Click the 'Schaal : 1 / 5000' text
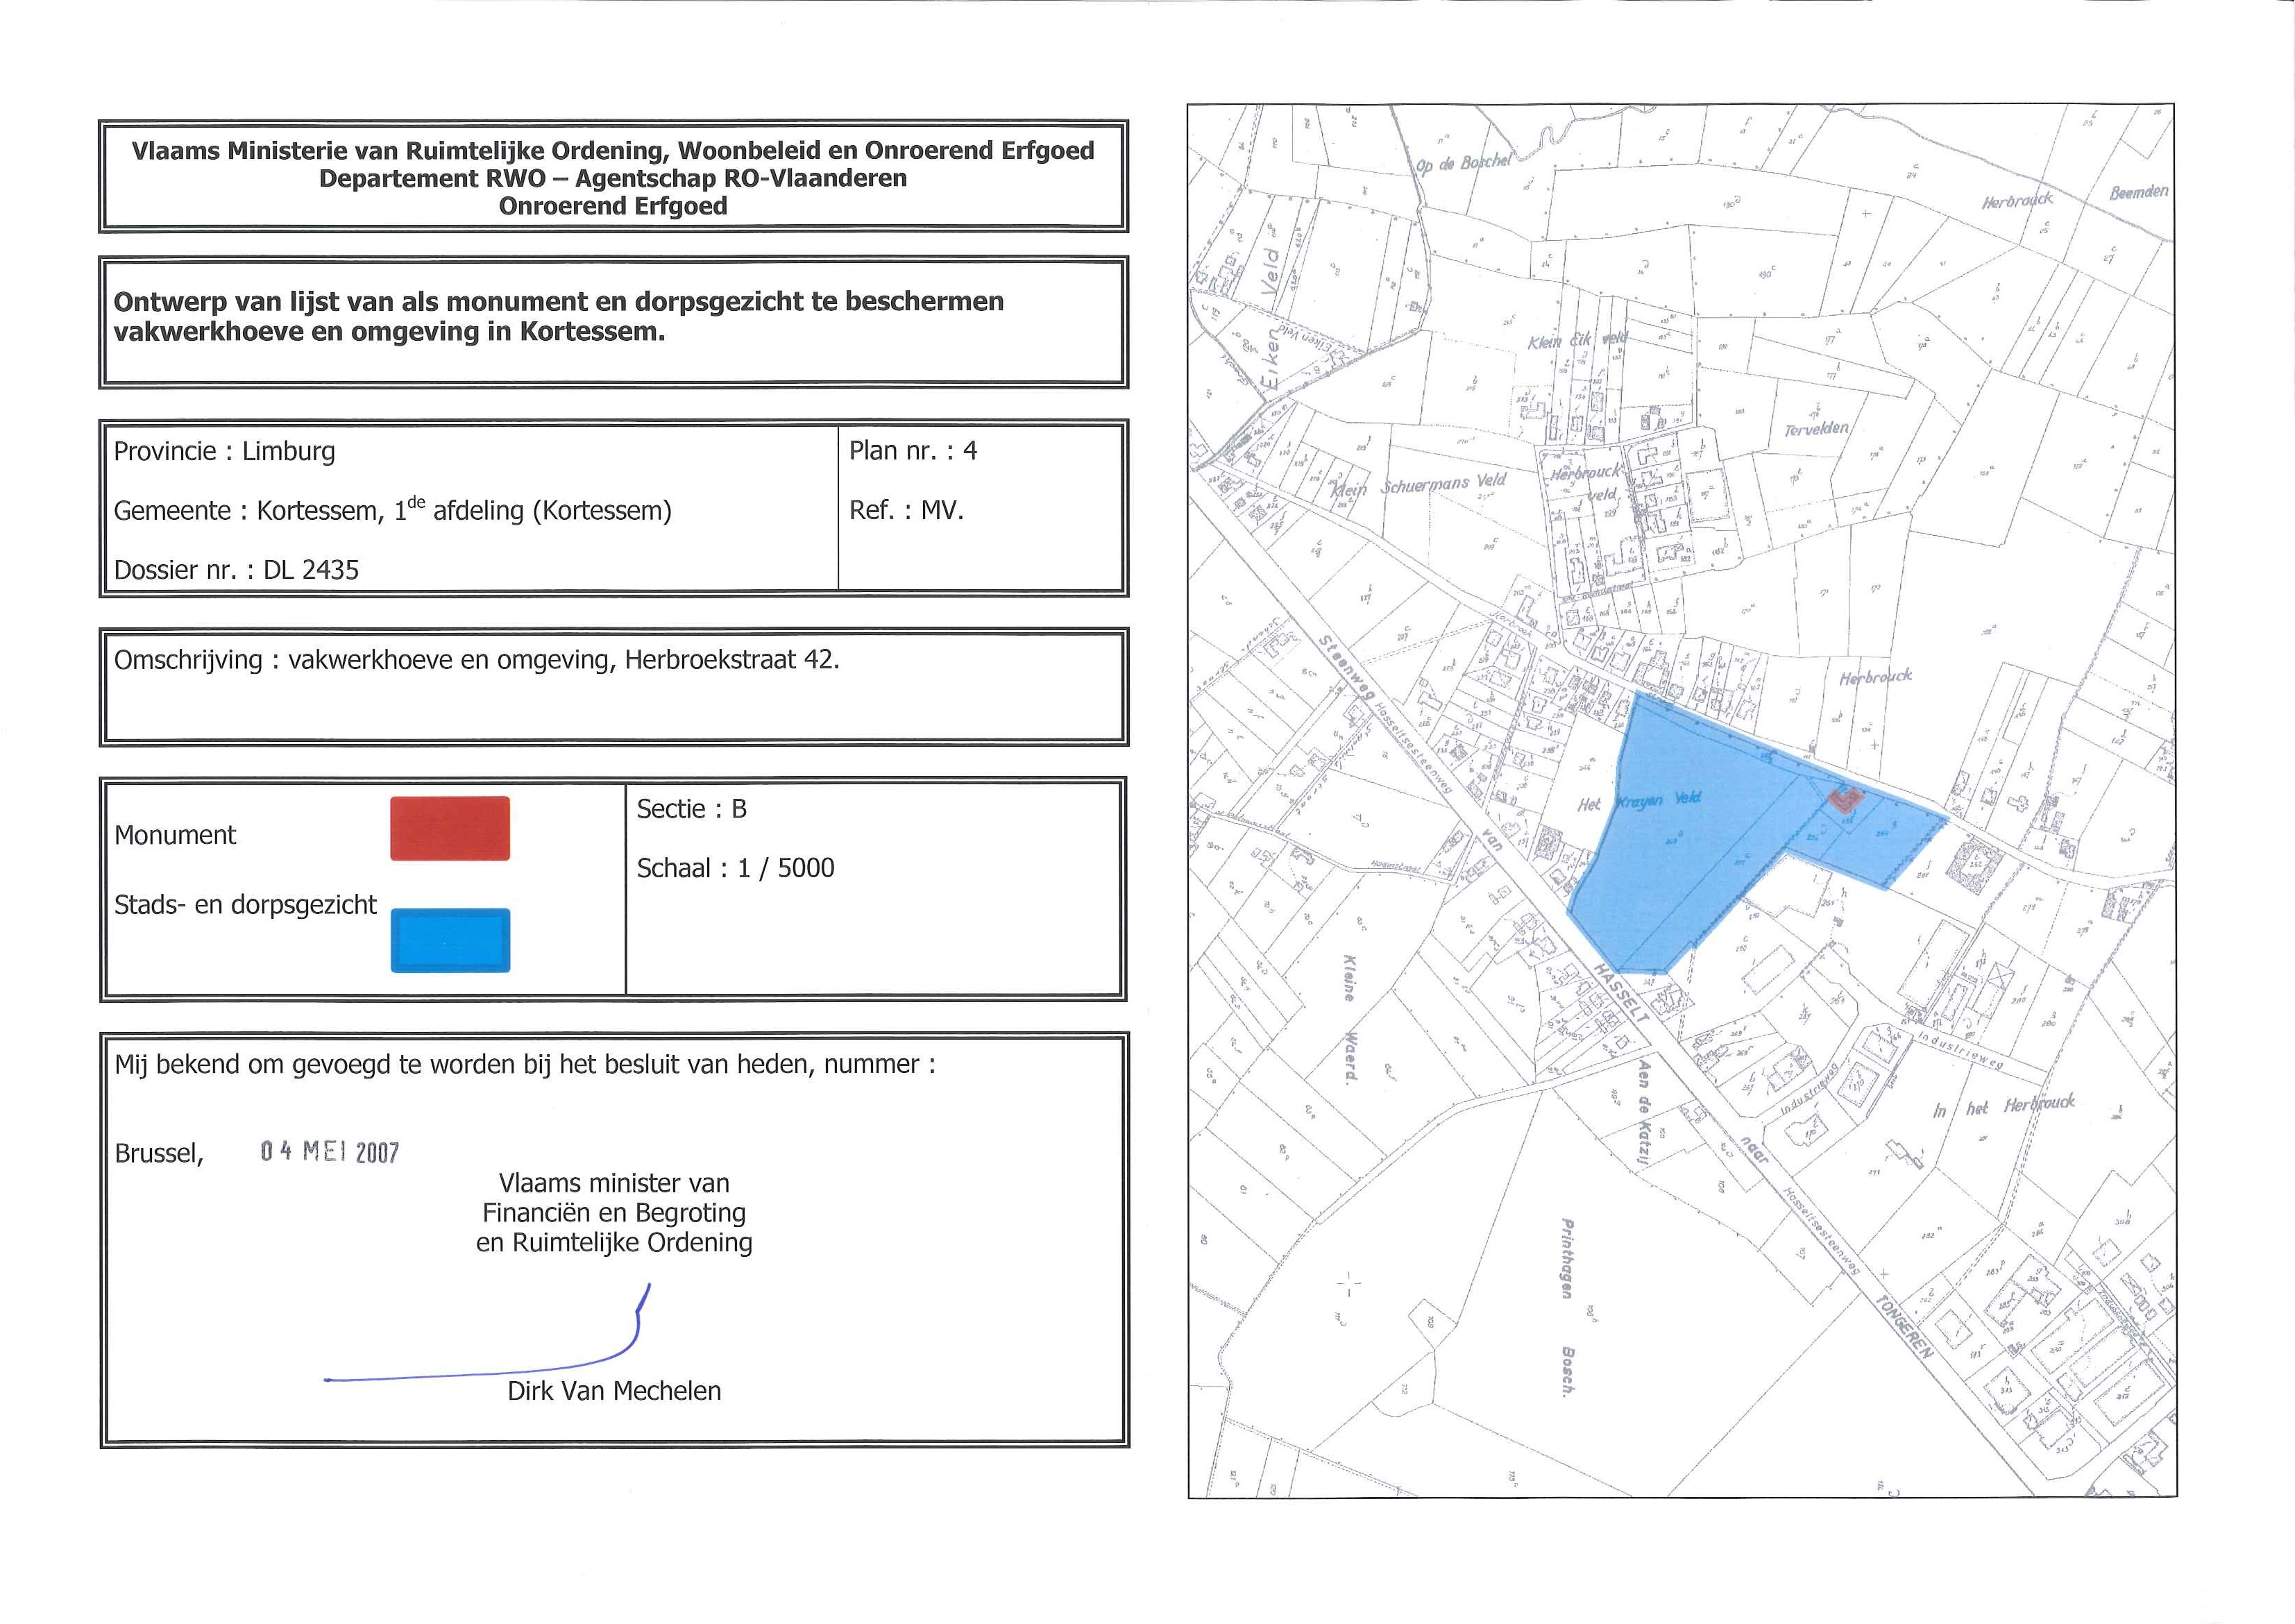2295x1624 pixels. coord(735,868)
